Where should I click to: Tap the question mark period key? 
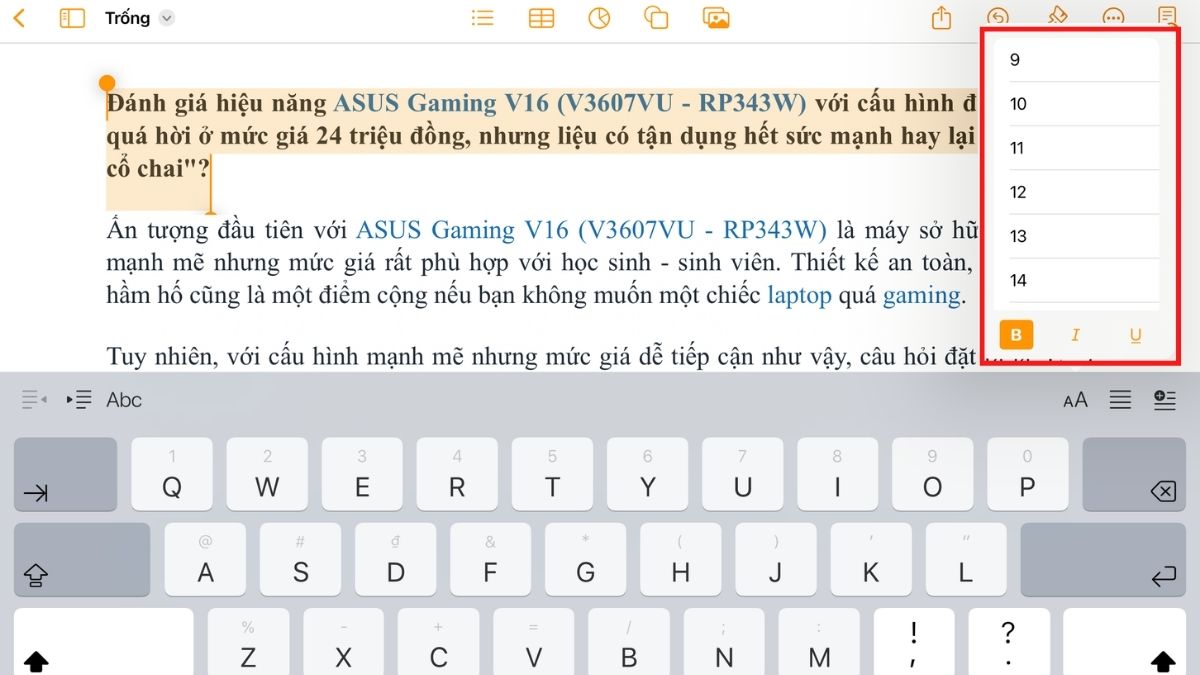pyautogui.click(x=1009, y=642)
